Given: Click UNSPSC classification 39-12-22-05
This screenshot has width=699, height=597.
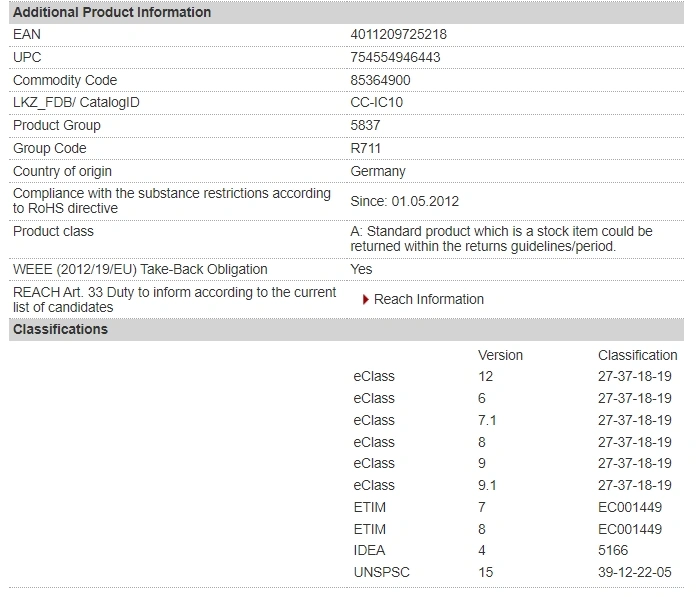Looking at the screenshot, I should click(635, 572).
